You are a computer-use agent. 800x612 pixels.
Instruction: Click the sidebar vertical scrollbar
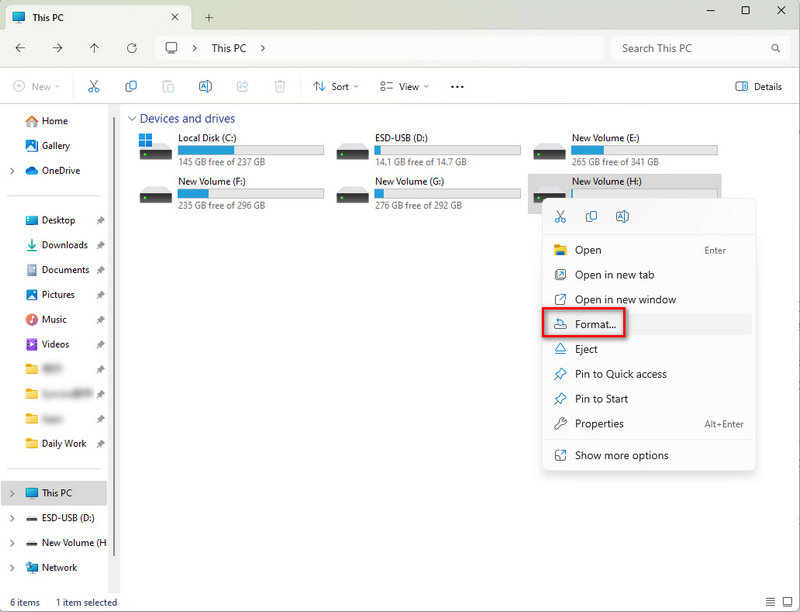[x=114, y=337]
